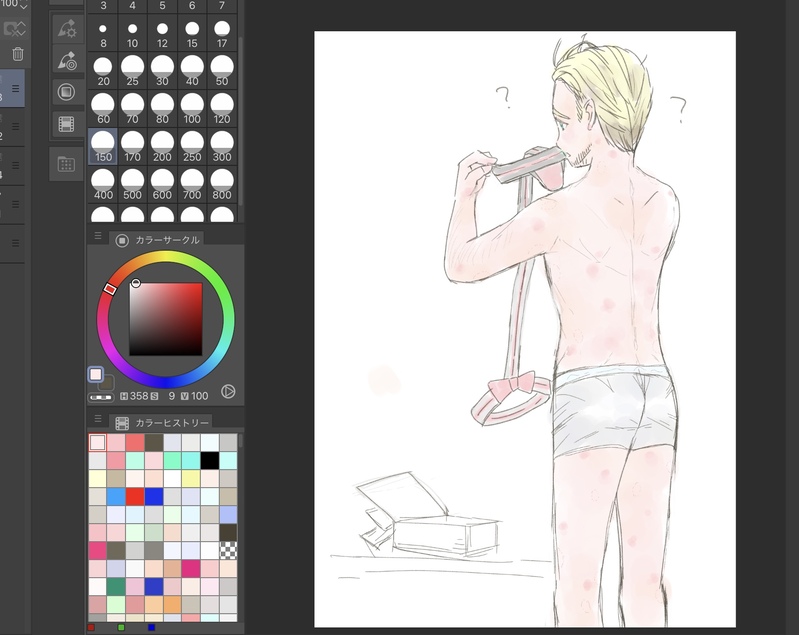
Task: Select the 70 brush size preset
Action: [132, 109]
